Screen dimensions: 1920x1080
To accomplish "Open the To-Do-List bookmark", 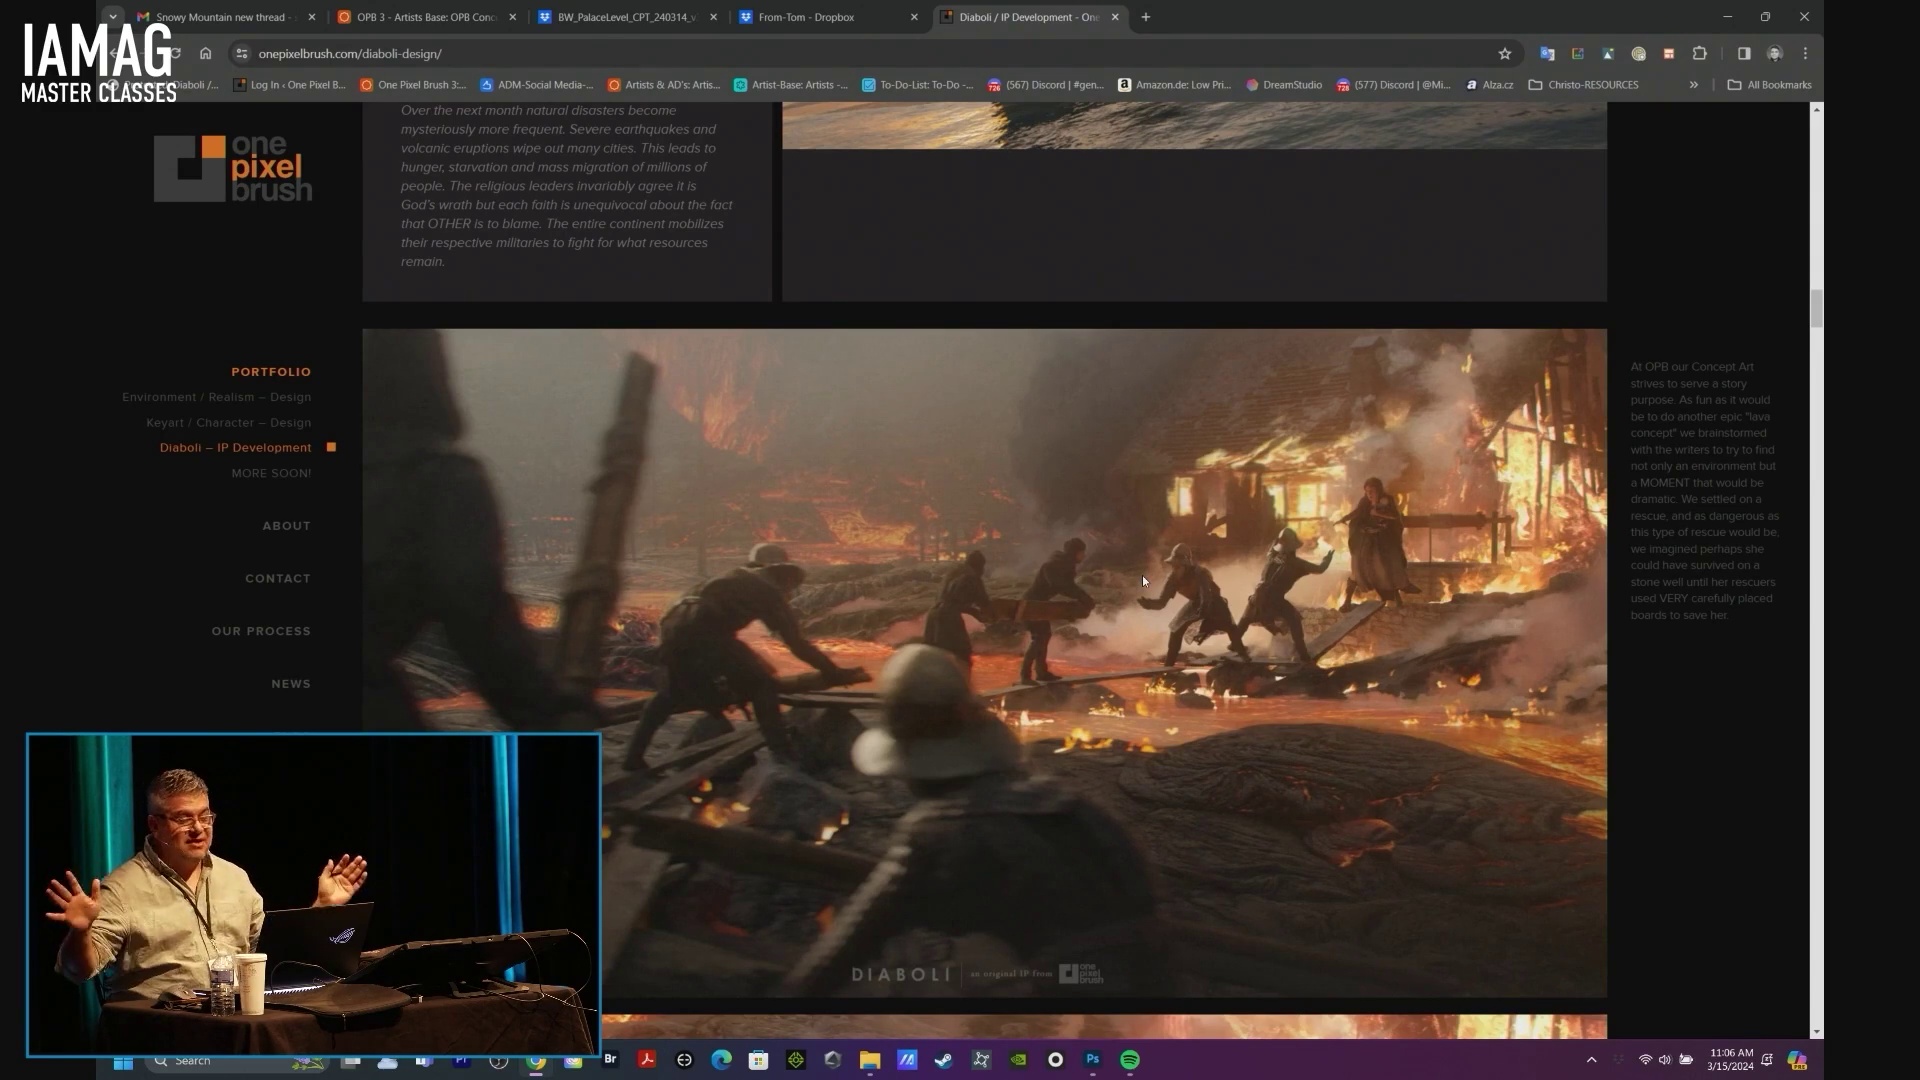I will point(918,85).
